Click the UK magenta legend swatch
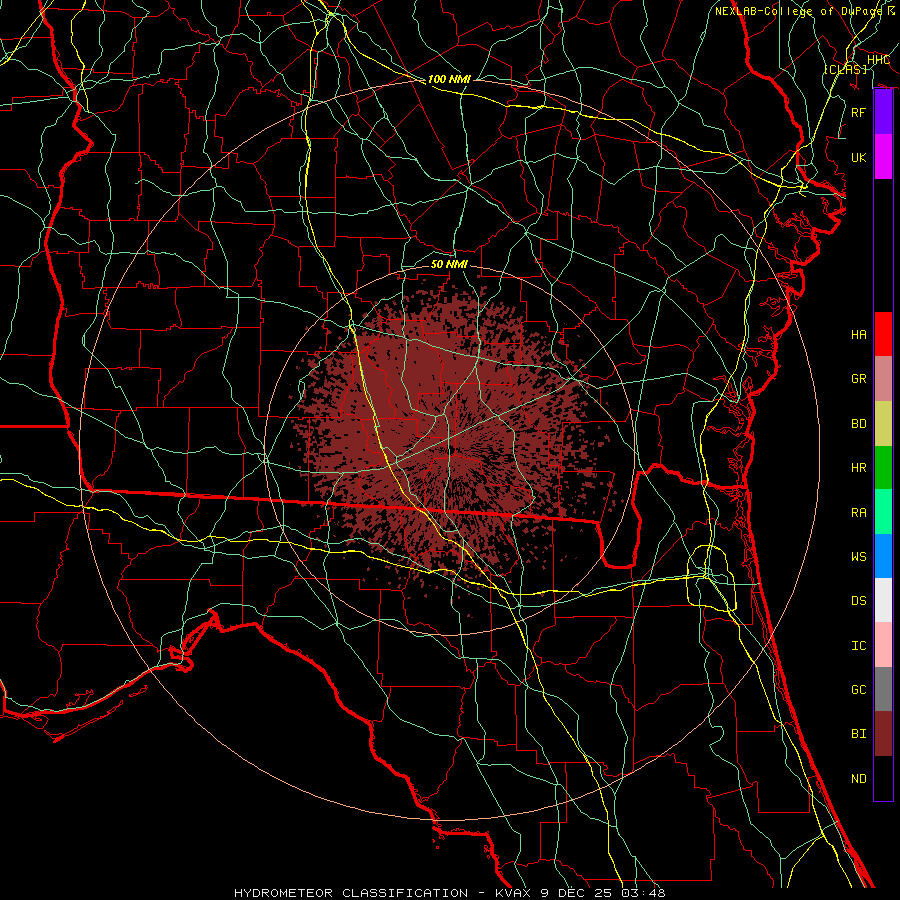 [883, 157]
